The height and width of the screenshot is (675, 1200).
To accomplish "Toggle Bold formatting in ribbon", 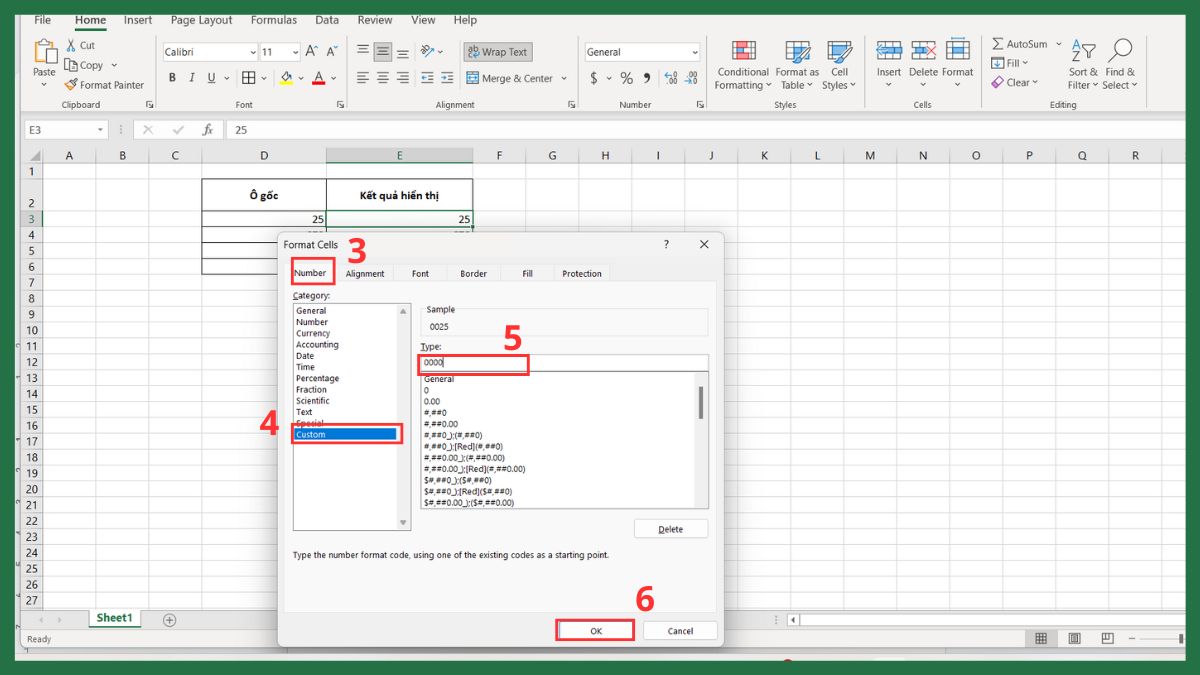I will tap(172, 78).
